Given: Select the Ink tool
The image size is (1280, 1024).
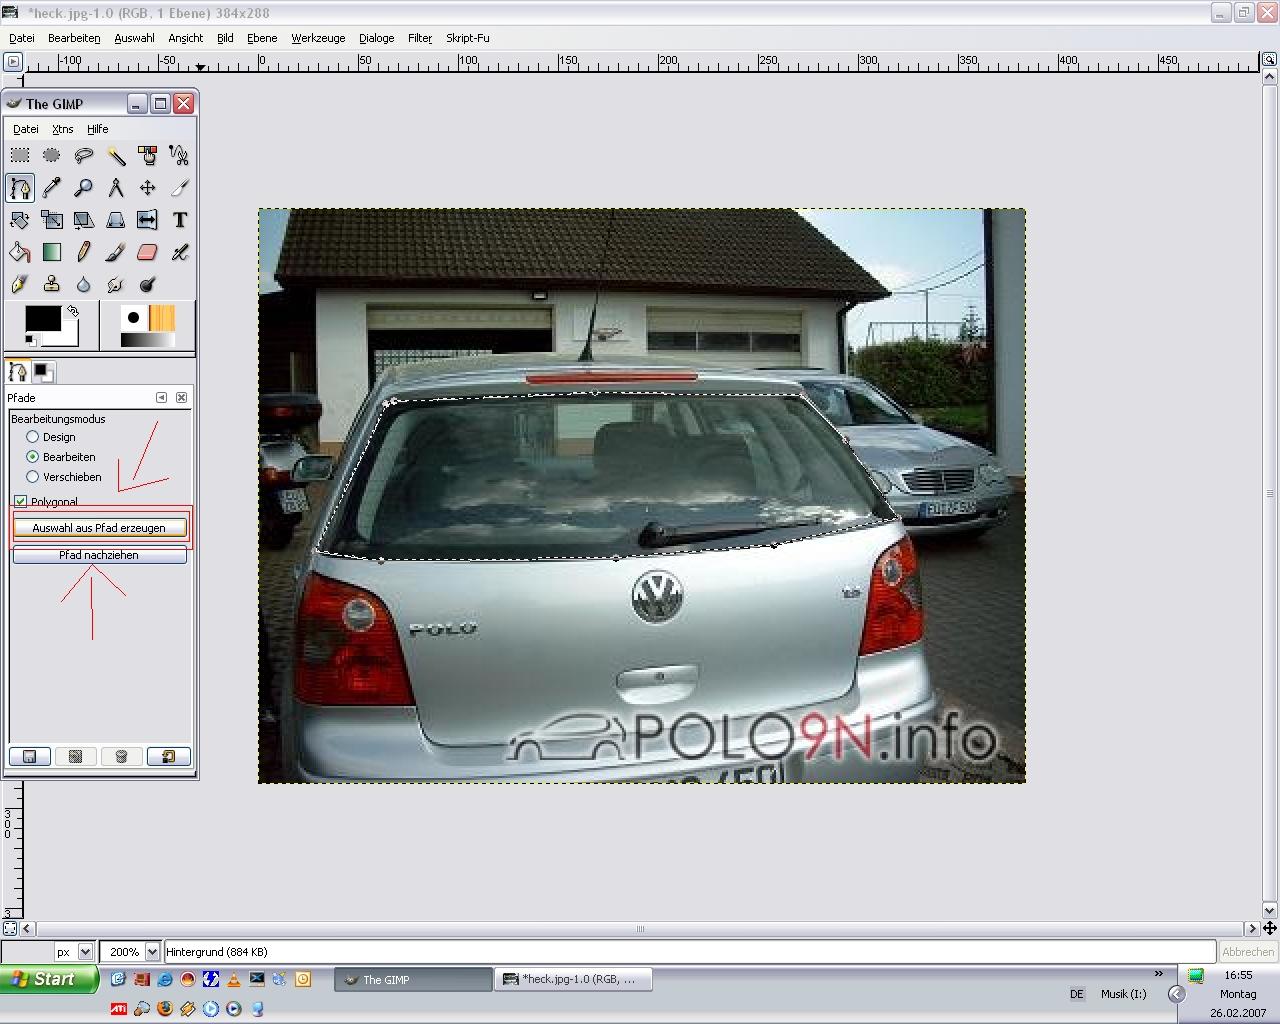Looking at the screenshot, I should (x=20, y=285).
